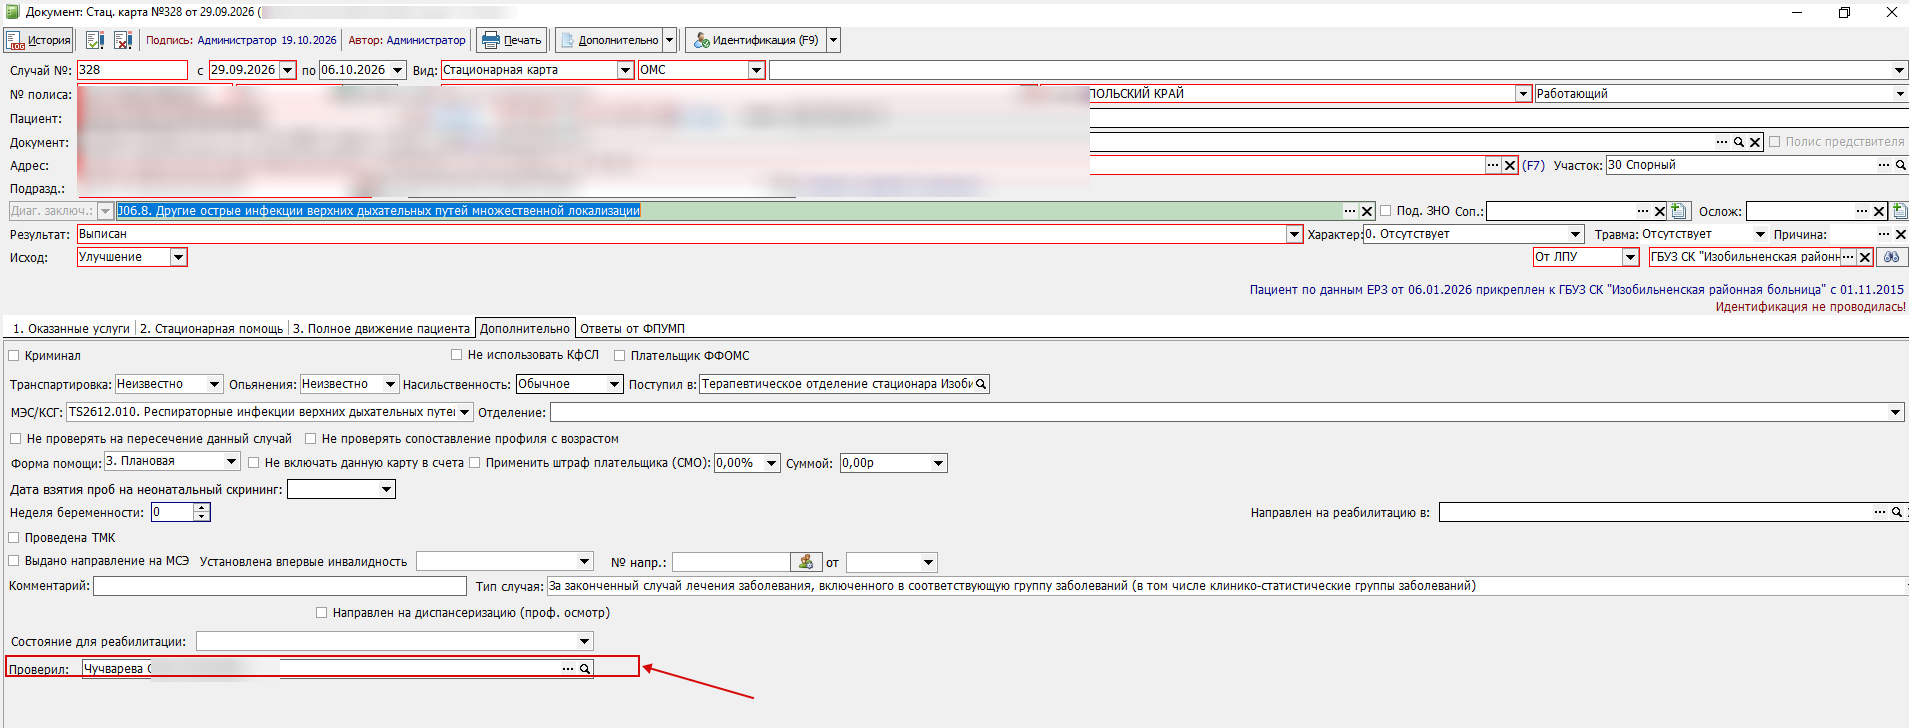Viewport: 1909px width, 728px height.
Task: Click the green check document sign icon
Action: (x=95, y=40)
